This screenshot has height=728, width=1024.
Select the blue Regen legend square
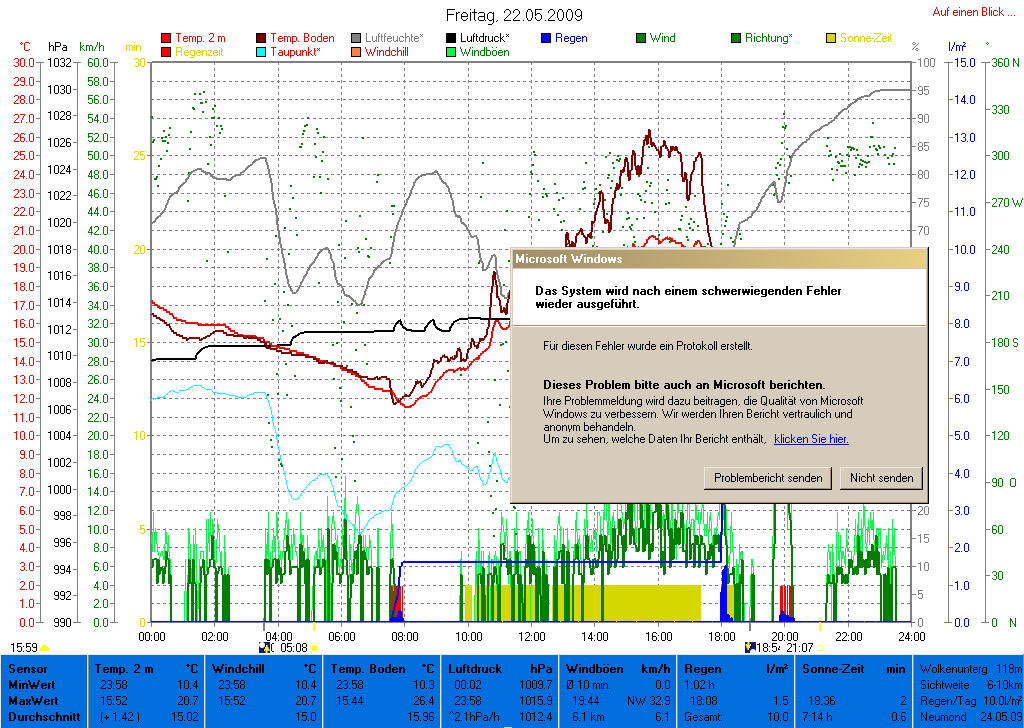pos(546,39)
